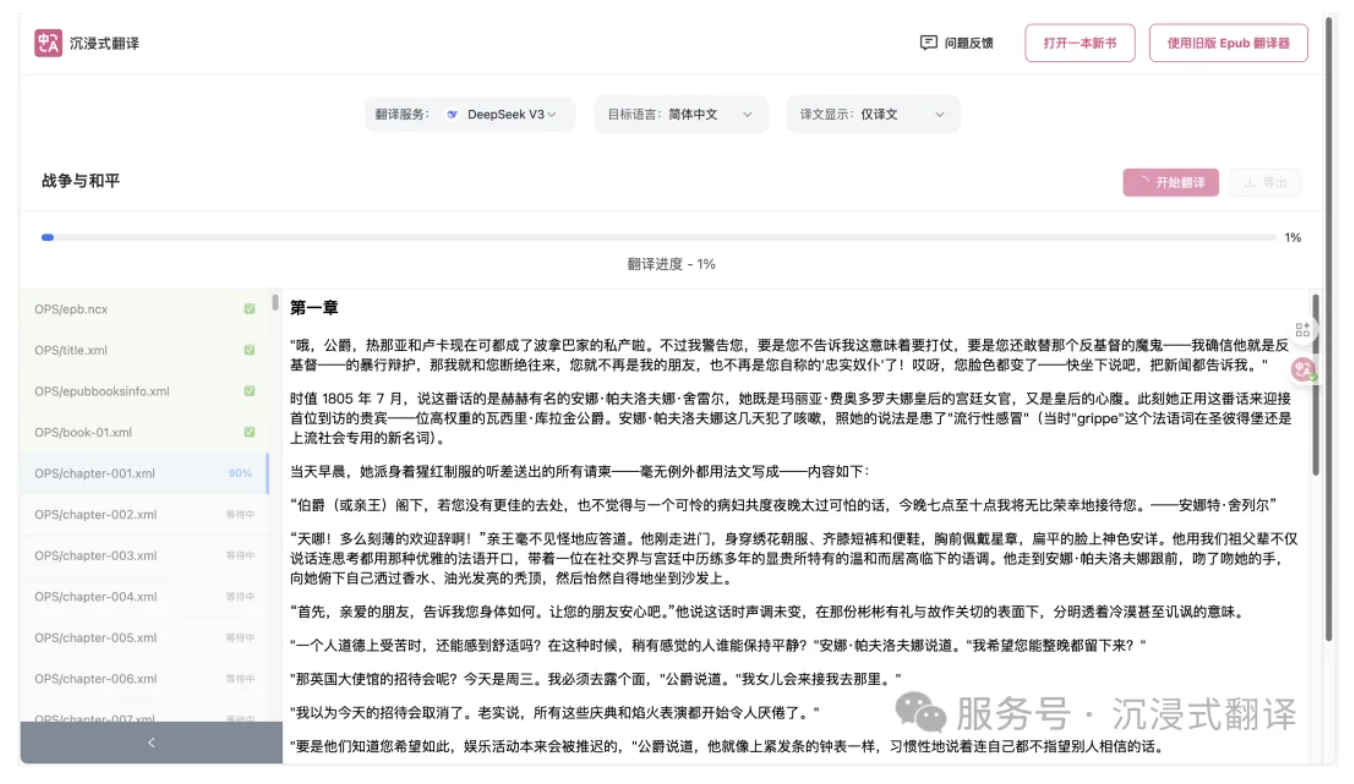The image size is (1354, 784).
Task: Select OPS/chapter-001.xml in file list
Action: (x=95, y=474)
